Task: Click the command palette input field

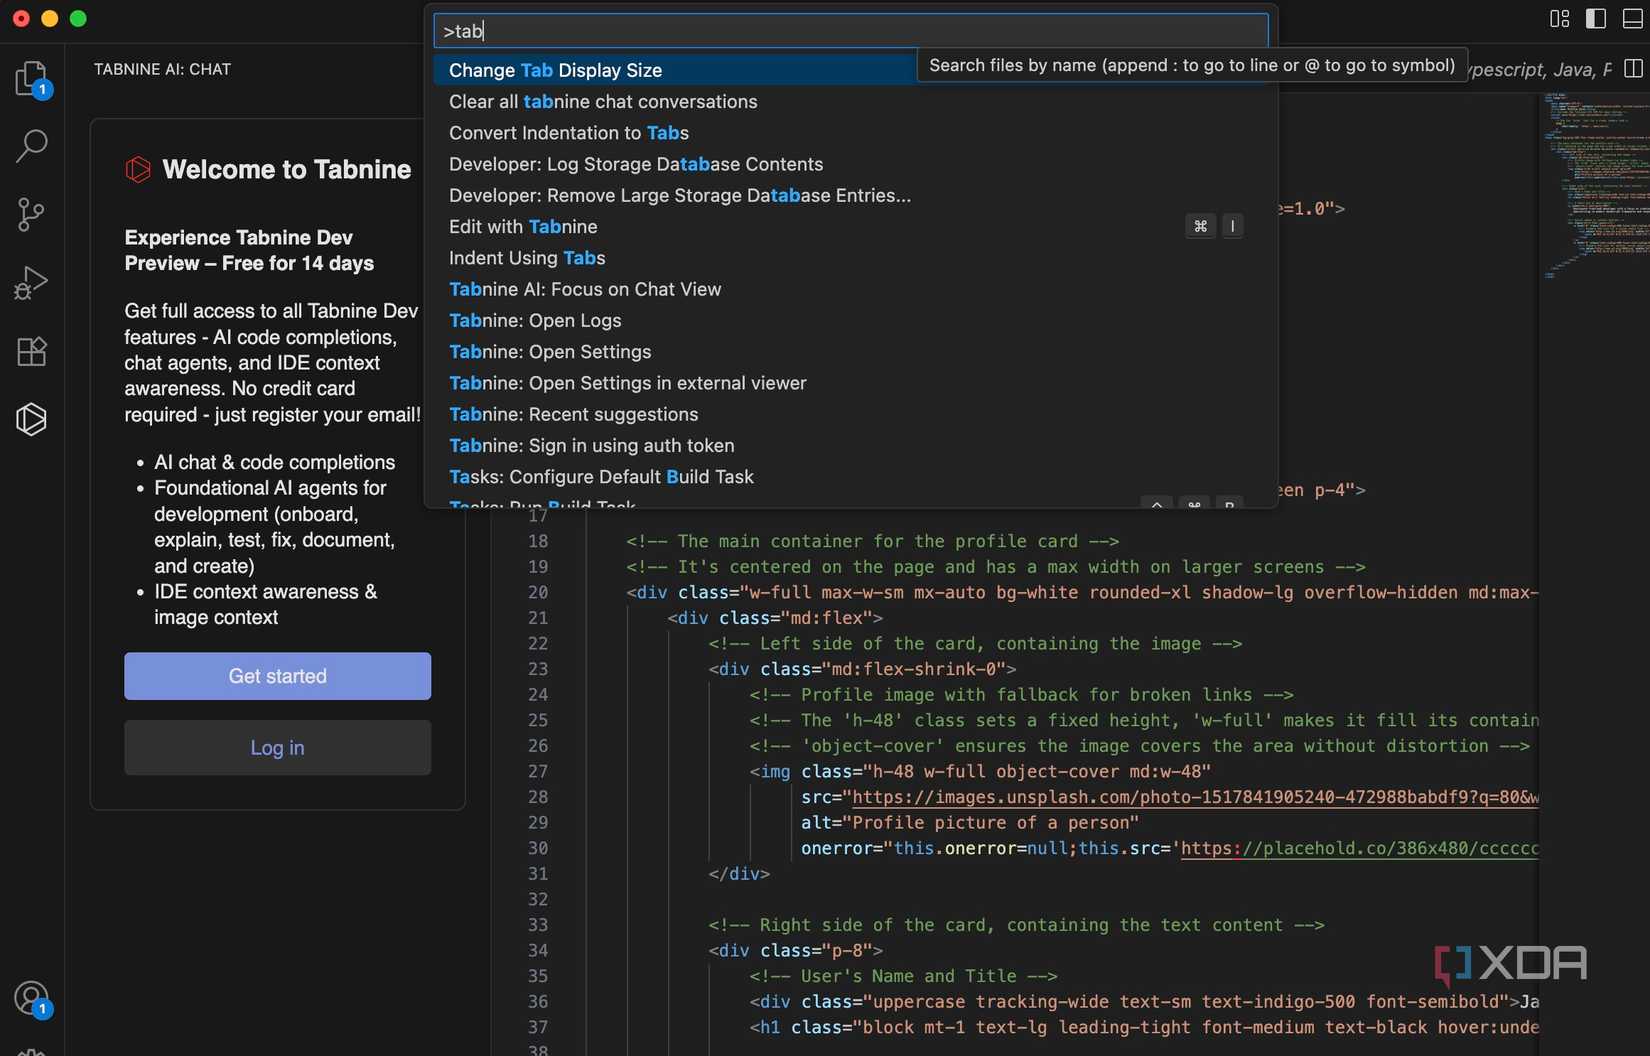Action: (850, 30)
